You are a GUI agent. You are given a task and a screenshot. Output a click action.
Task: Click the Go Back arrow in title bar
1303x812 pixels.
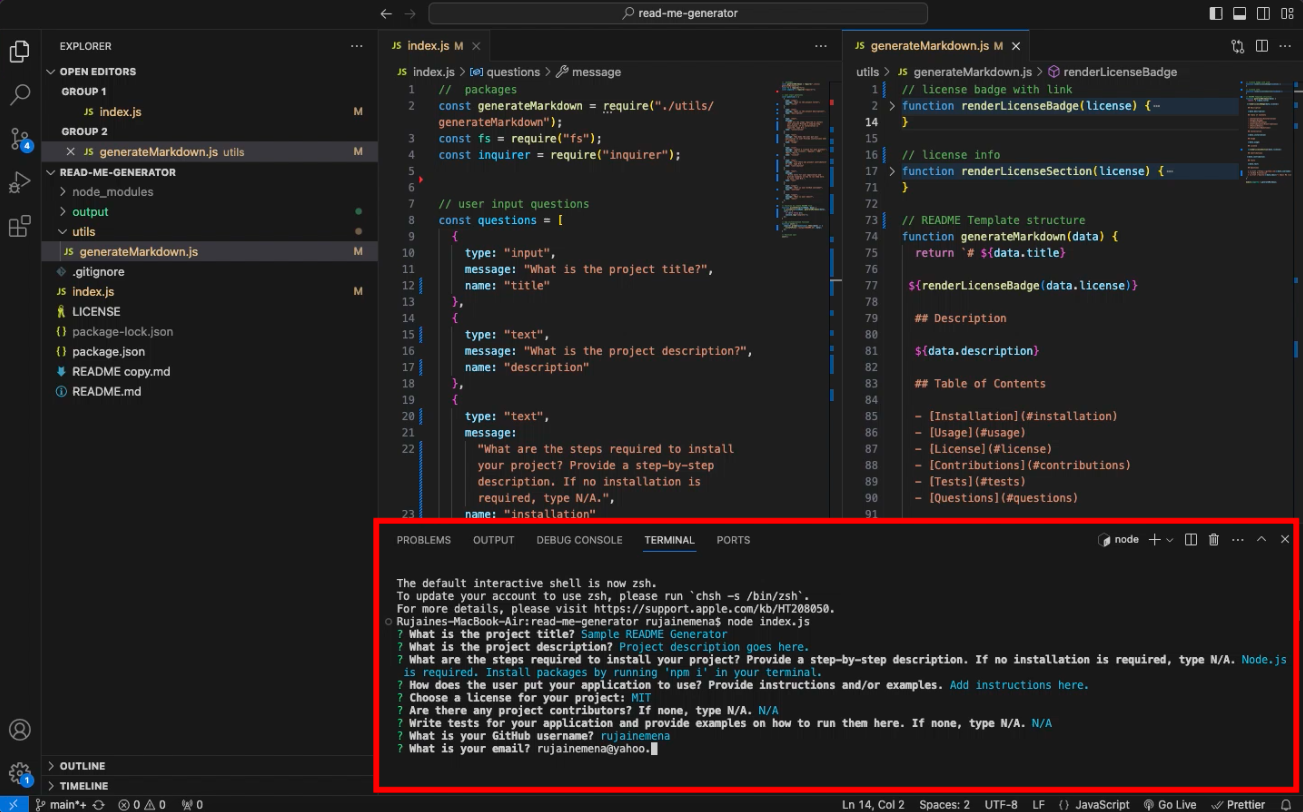(x=387, y=14)
